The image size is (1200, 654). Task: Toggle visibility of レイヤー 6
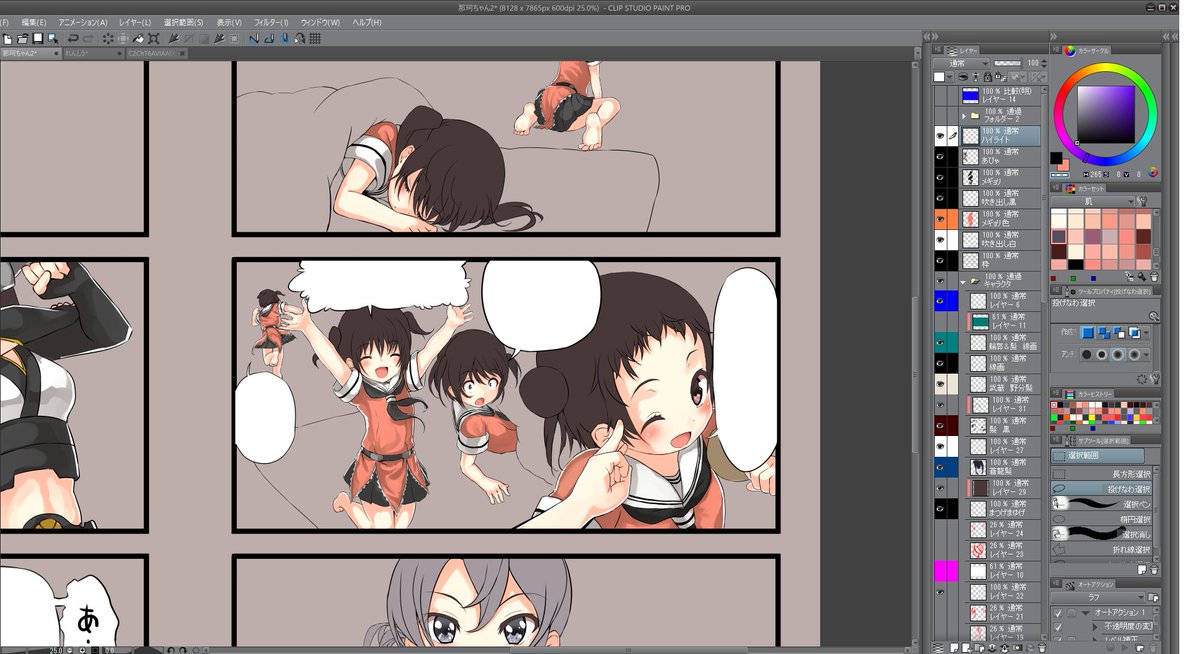point(940,300)
